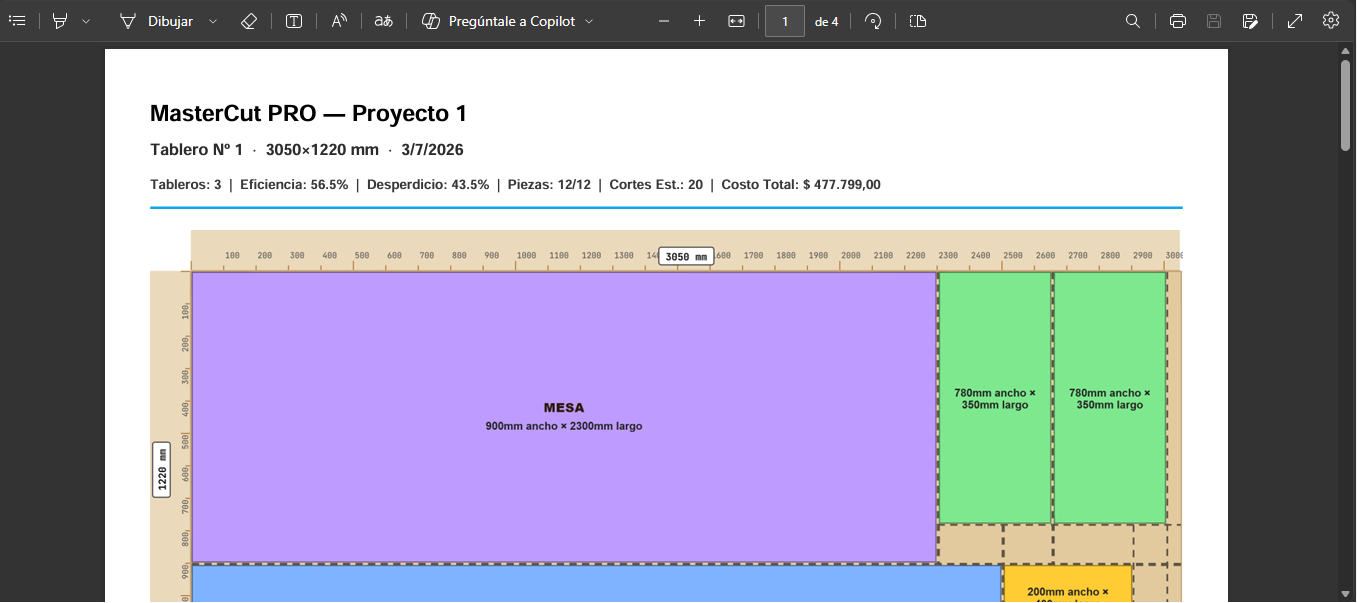Click the orange 200mm ancho piece

click(1067, 584)
